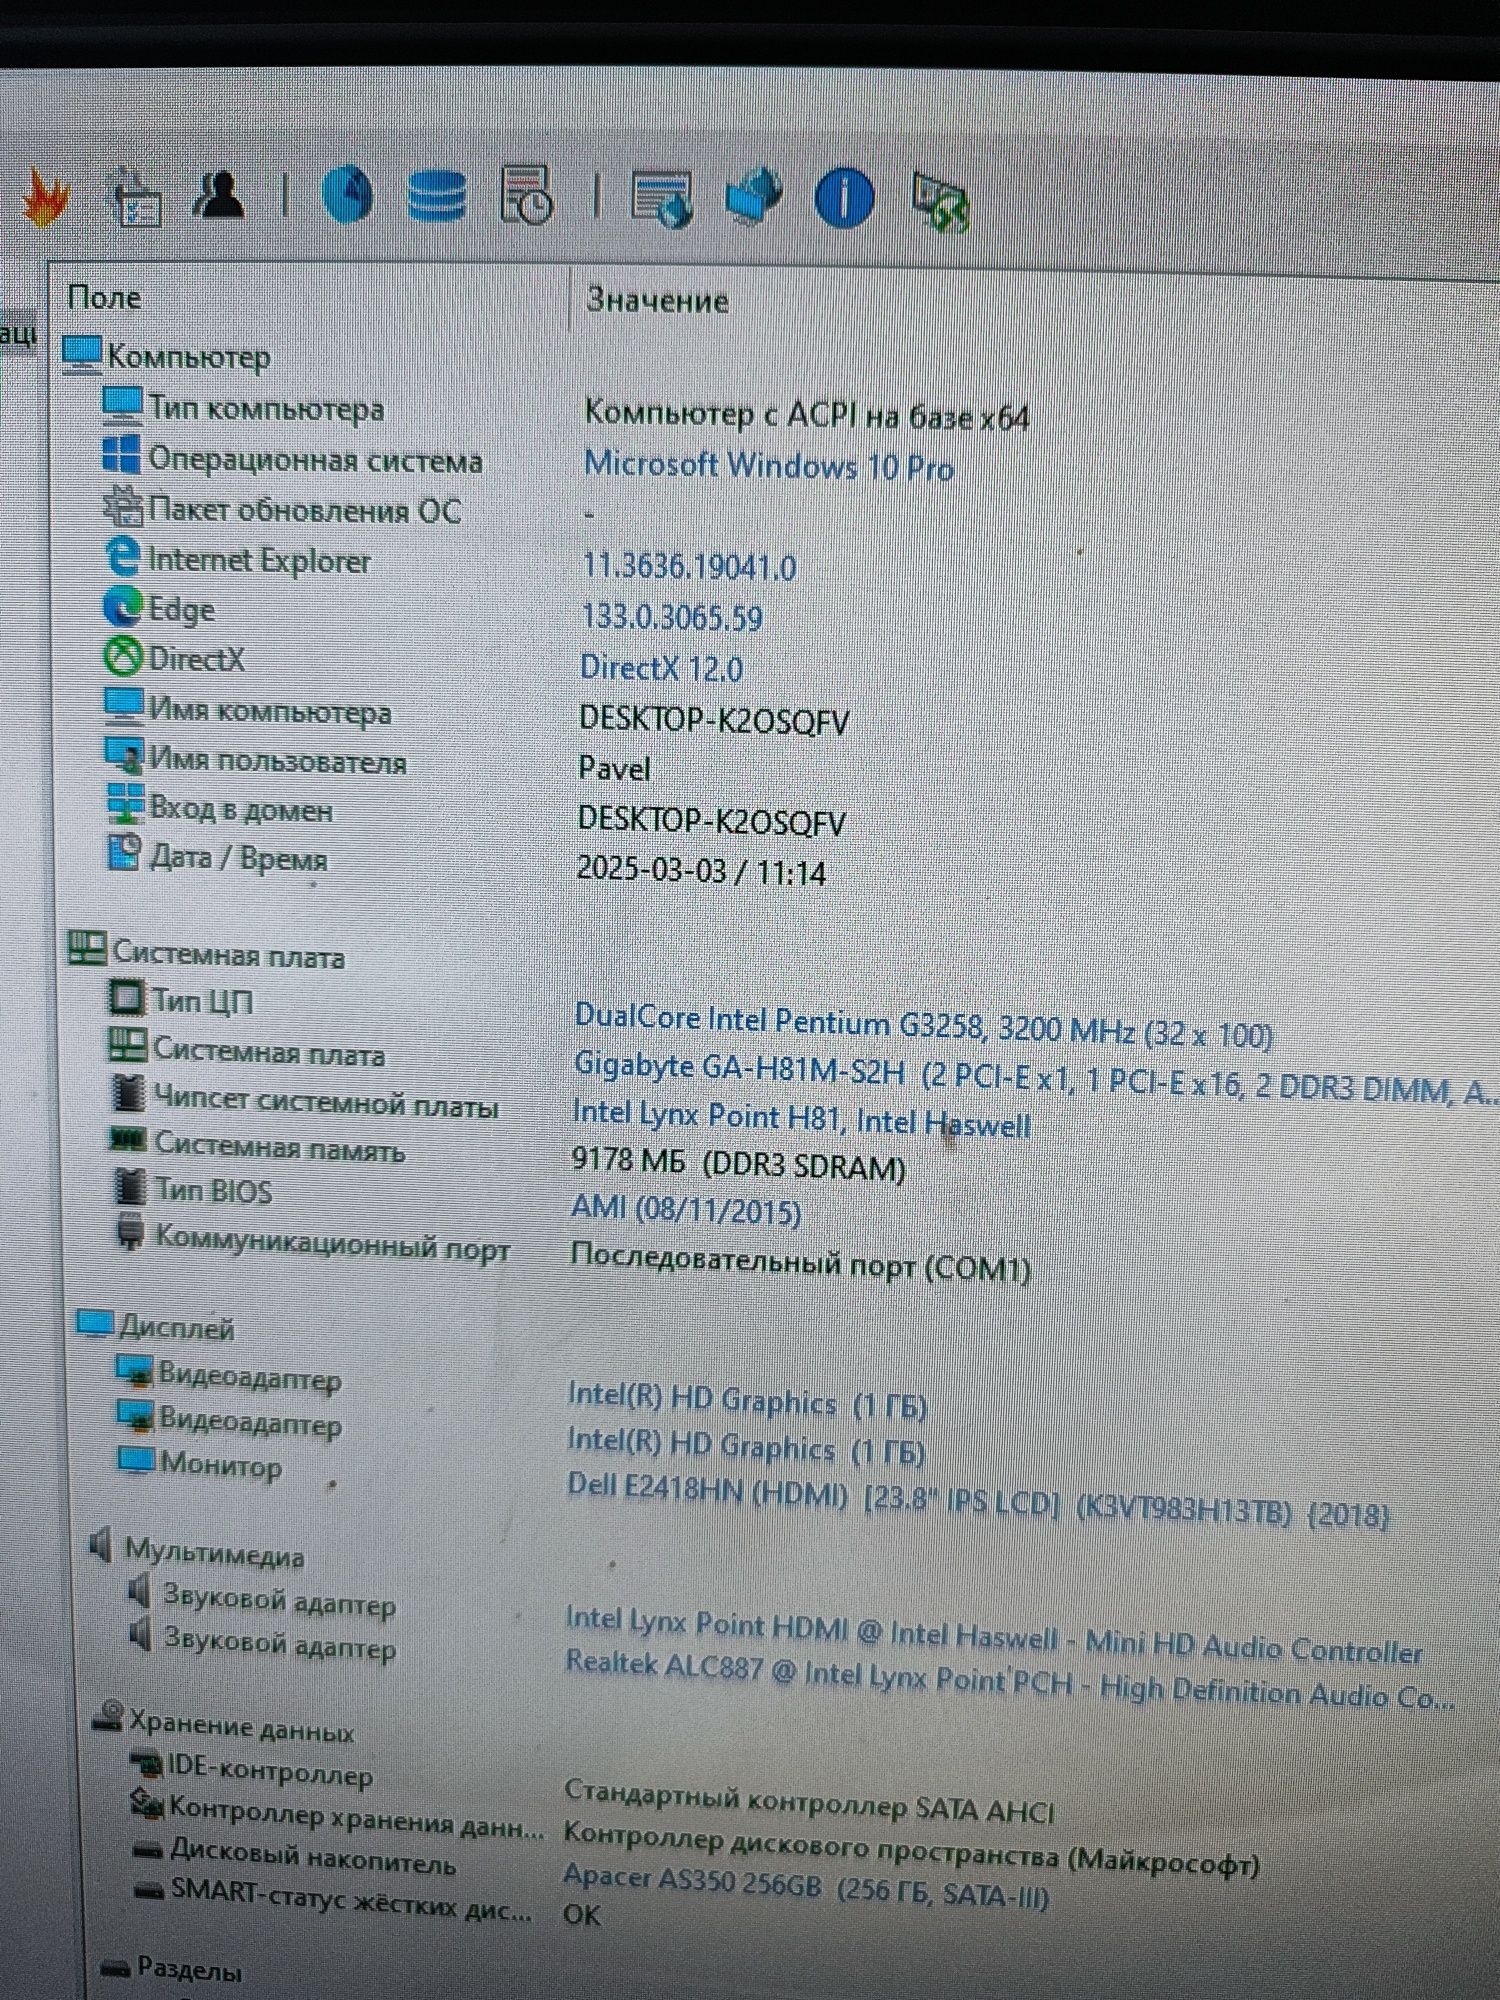Click the blue stacked disks database icon
This screenshot has height=2000, width=1500.
437,195
